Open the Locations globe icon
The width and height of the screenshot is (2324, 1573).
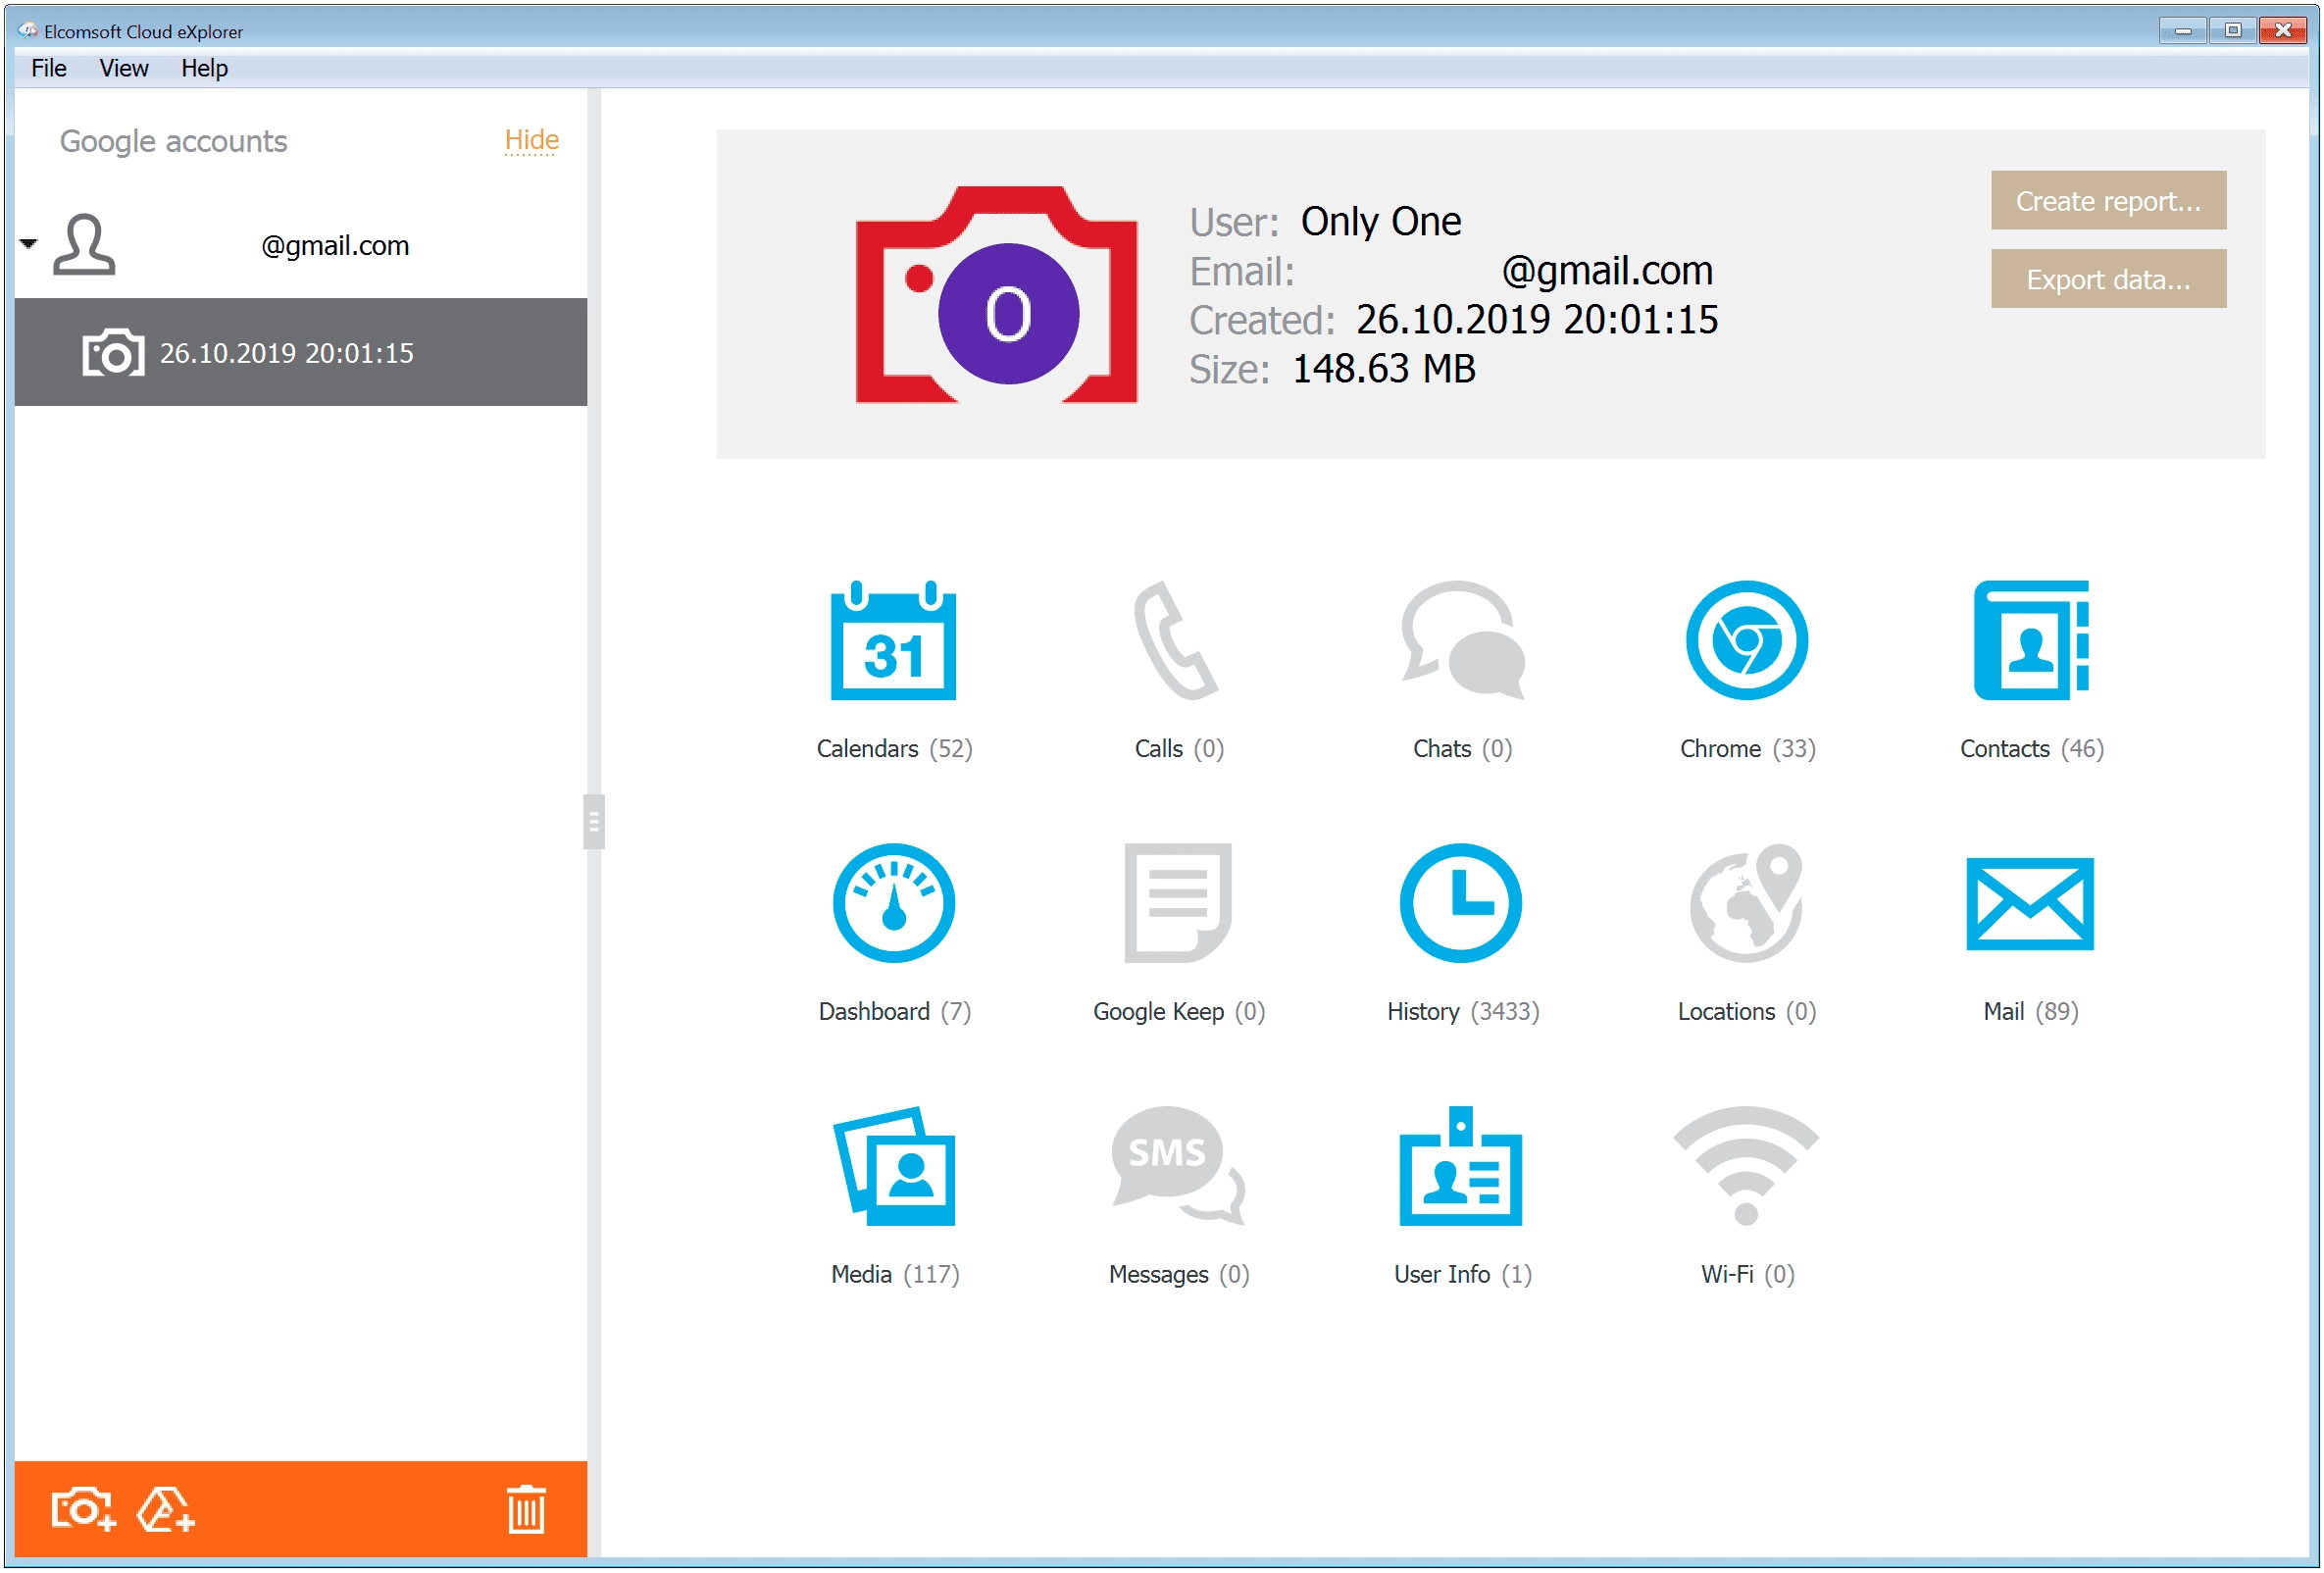point(1746,903)
